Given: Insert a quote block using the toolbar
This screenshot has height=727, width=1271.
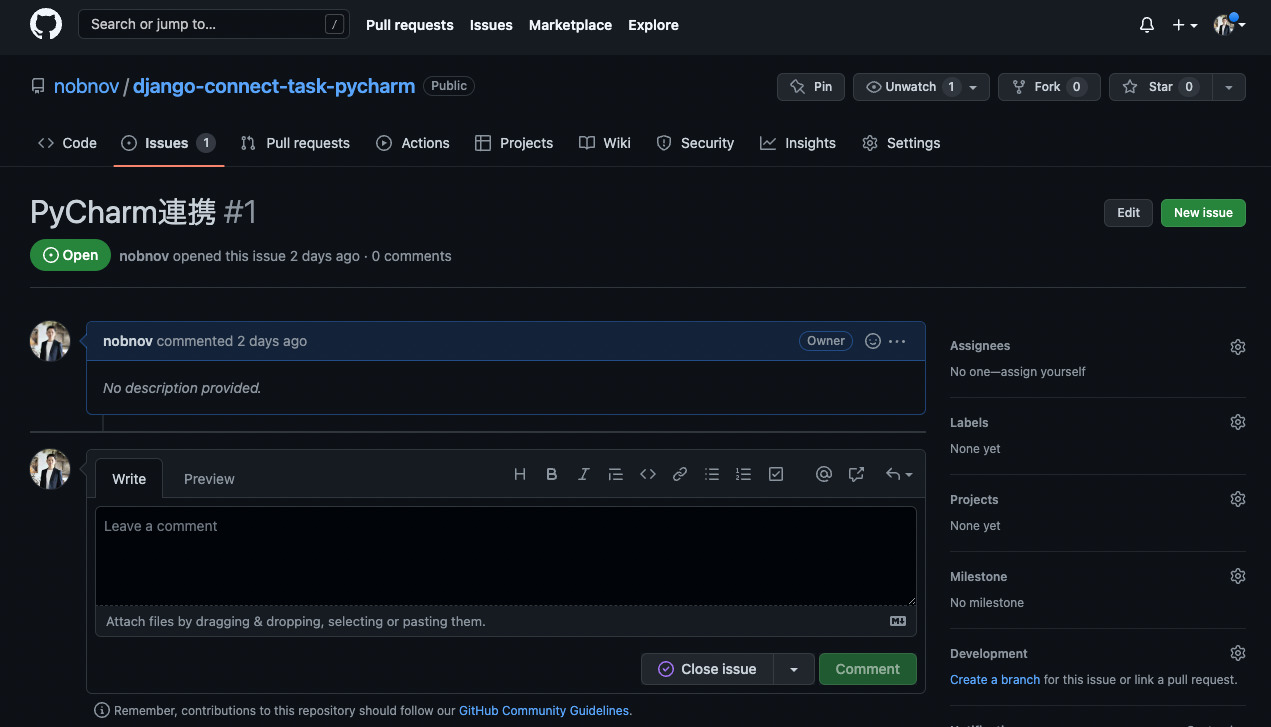Looking at the screenshot, I should pyautogui.click(x=616, y=473).
